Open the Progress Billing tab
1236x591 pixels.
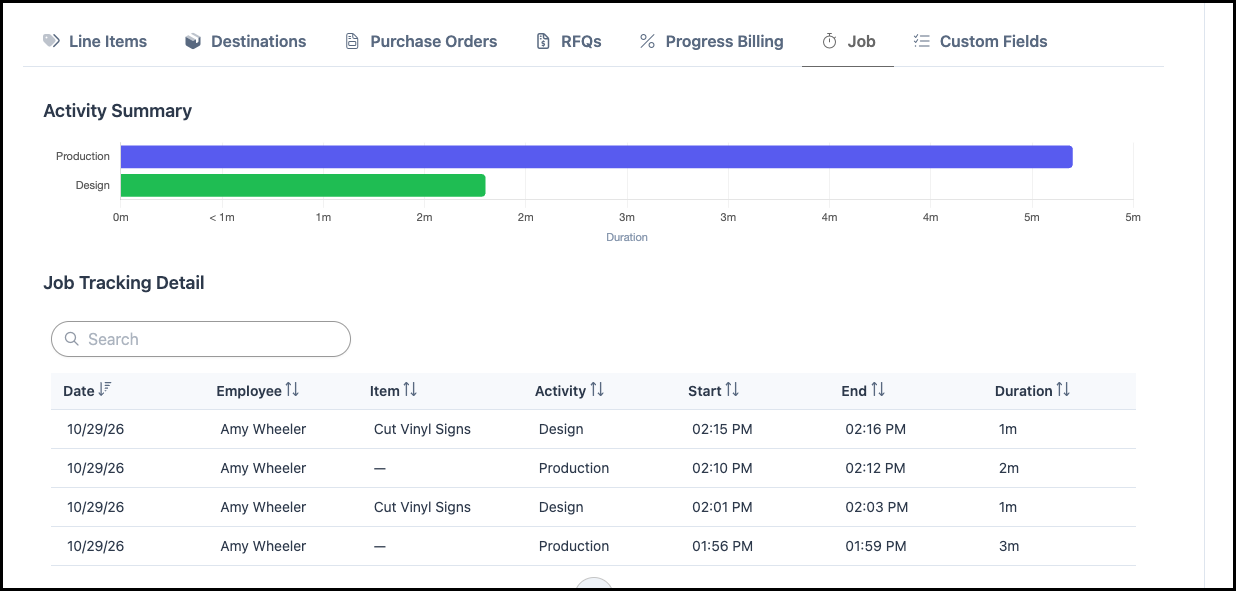(711, 41)
